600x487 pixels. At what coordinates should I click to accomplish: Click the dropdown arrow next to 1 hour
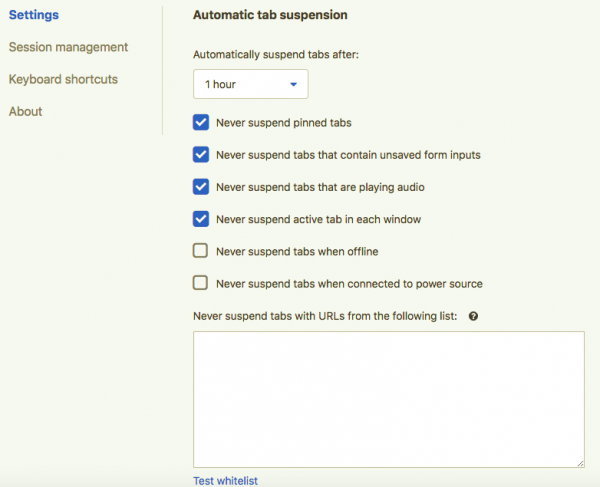click(293, 85)
